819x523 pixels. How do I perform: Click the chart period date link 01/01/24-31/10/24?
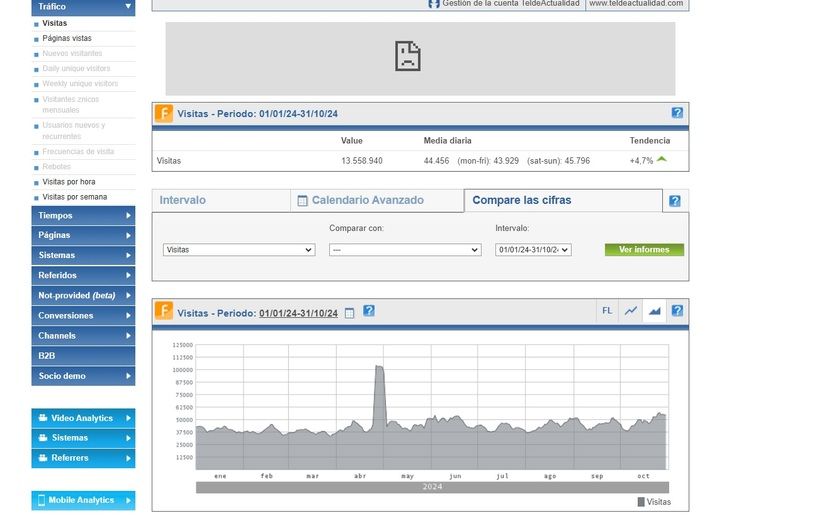pos(298,313)
